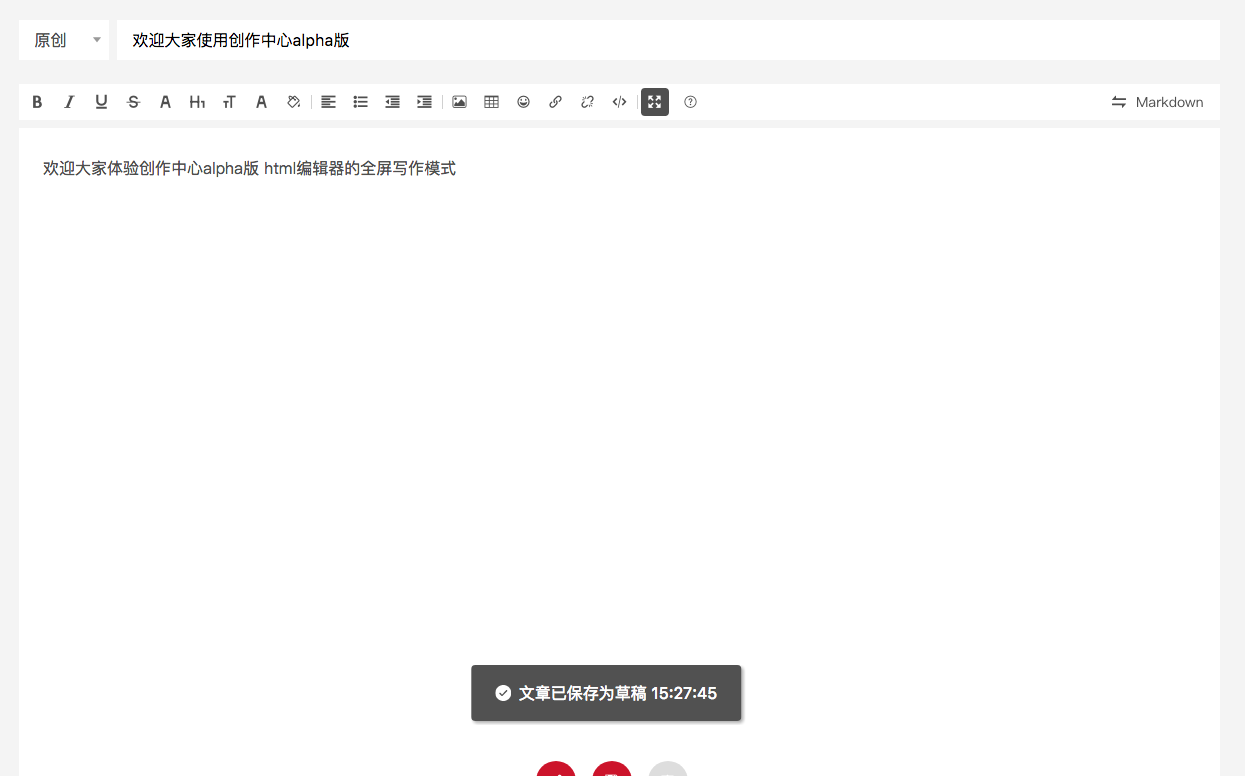Open the font size option

click(229, 102)
